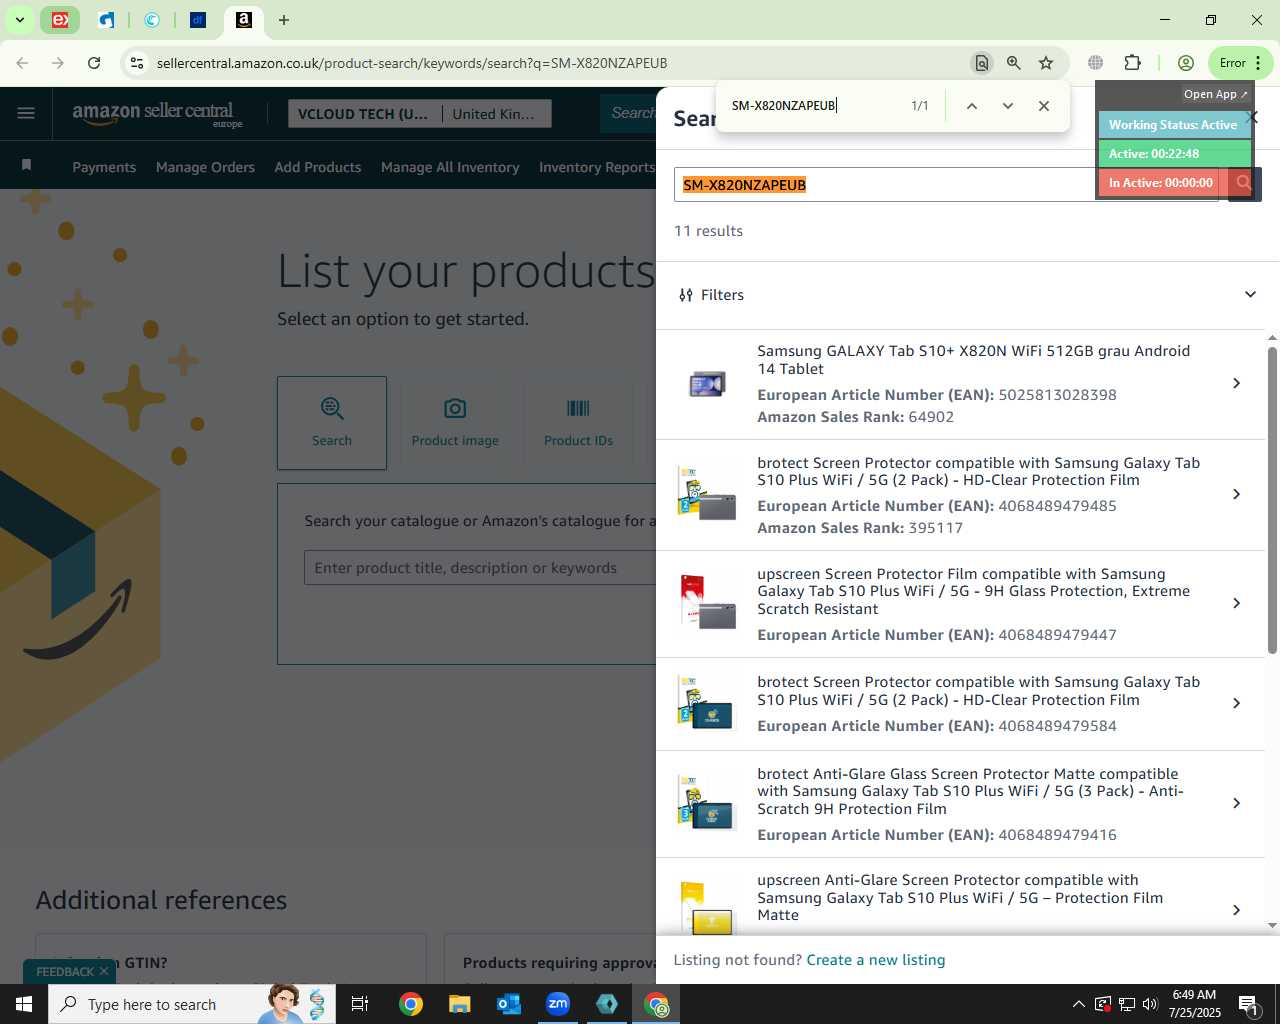The width and height of the screenshot is (1280, 1024).
Task: Expand upscreen 9H Glass Protection result chevron
Action: (x=1236, y=604)
